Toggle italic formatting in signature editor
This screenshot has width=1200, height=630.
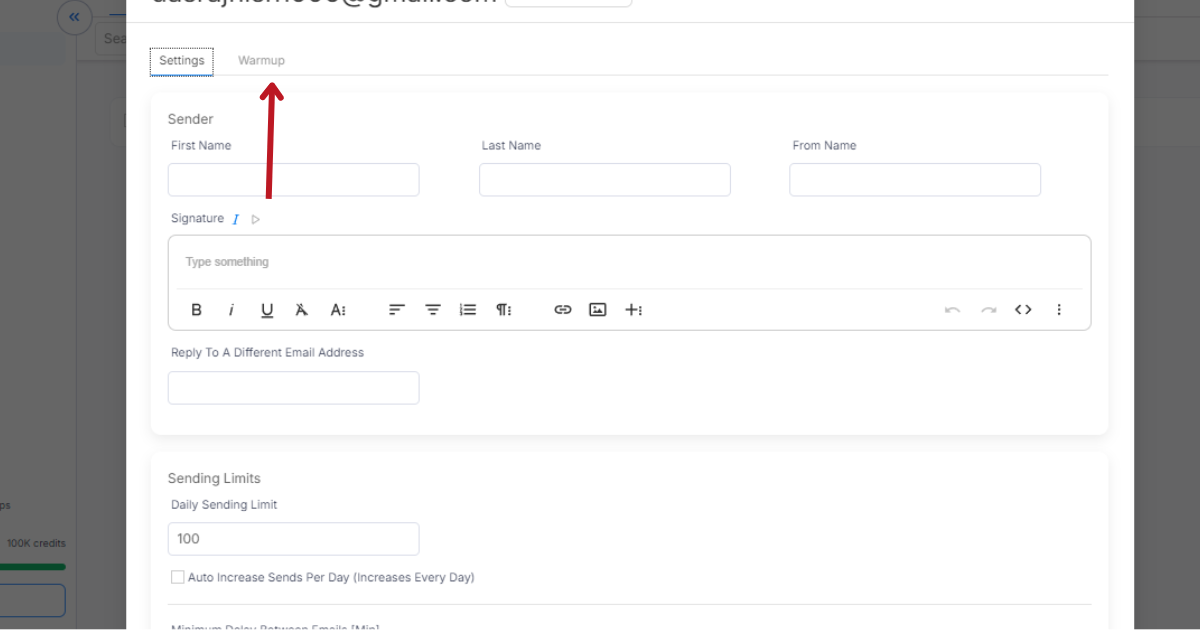[231, 310]
